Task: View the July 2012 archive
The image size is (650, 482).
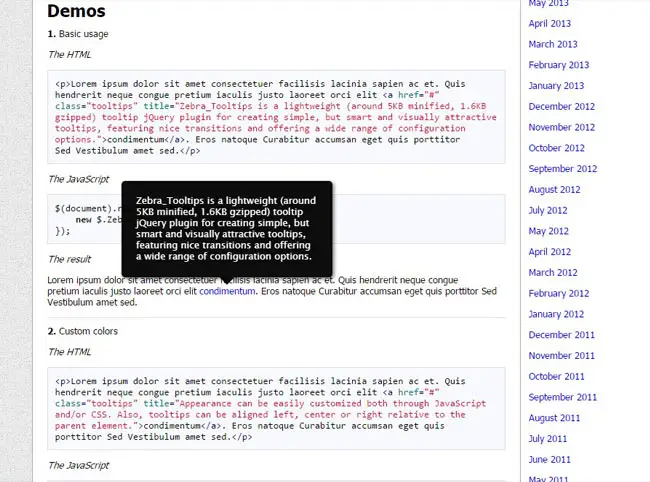Action: coord(548,210)
